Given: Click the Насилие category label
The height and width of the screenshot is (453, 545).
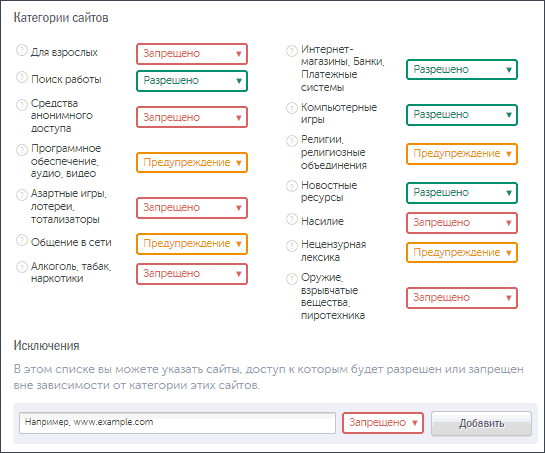Looking at the screenshot, I should point(322,221).
